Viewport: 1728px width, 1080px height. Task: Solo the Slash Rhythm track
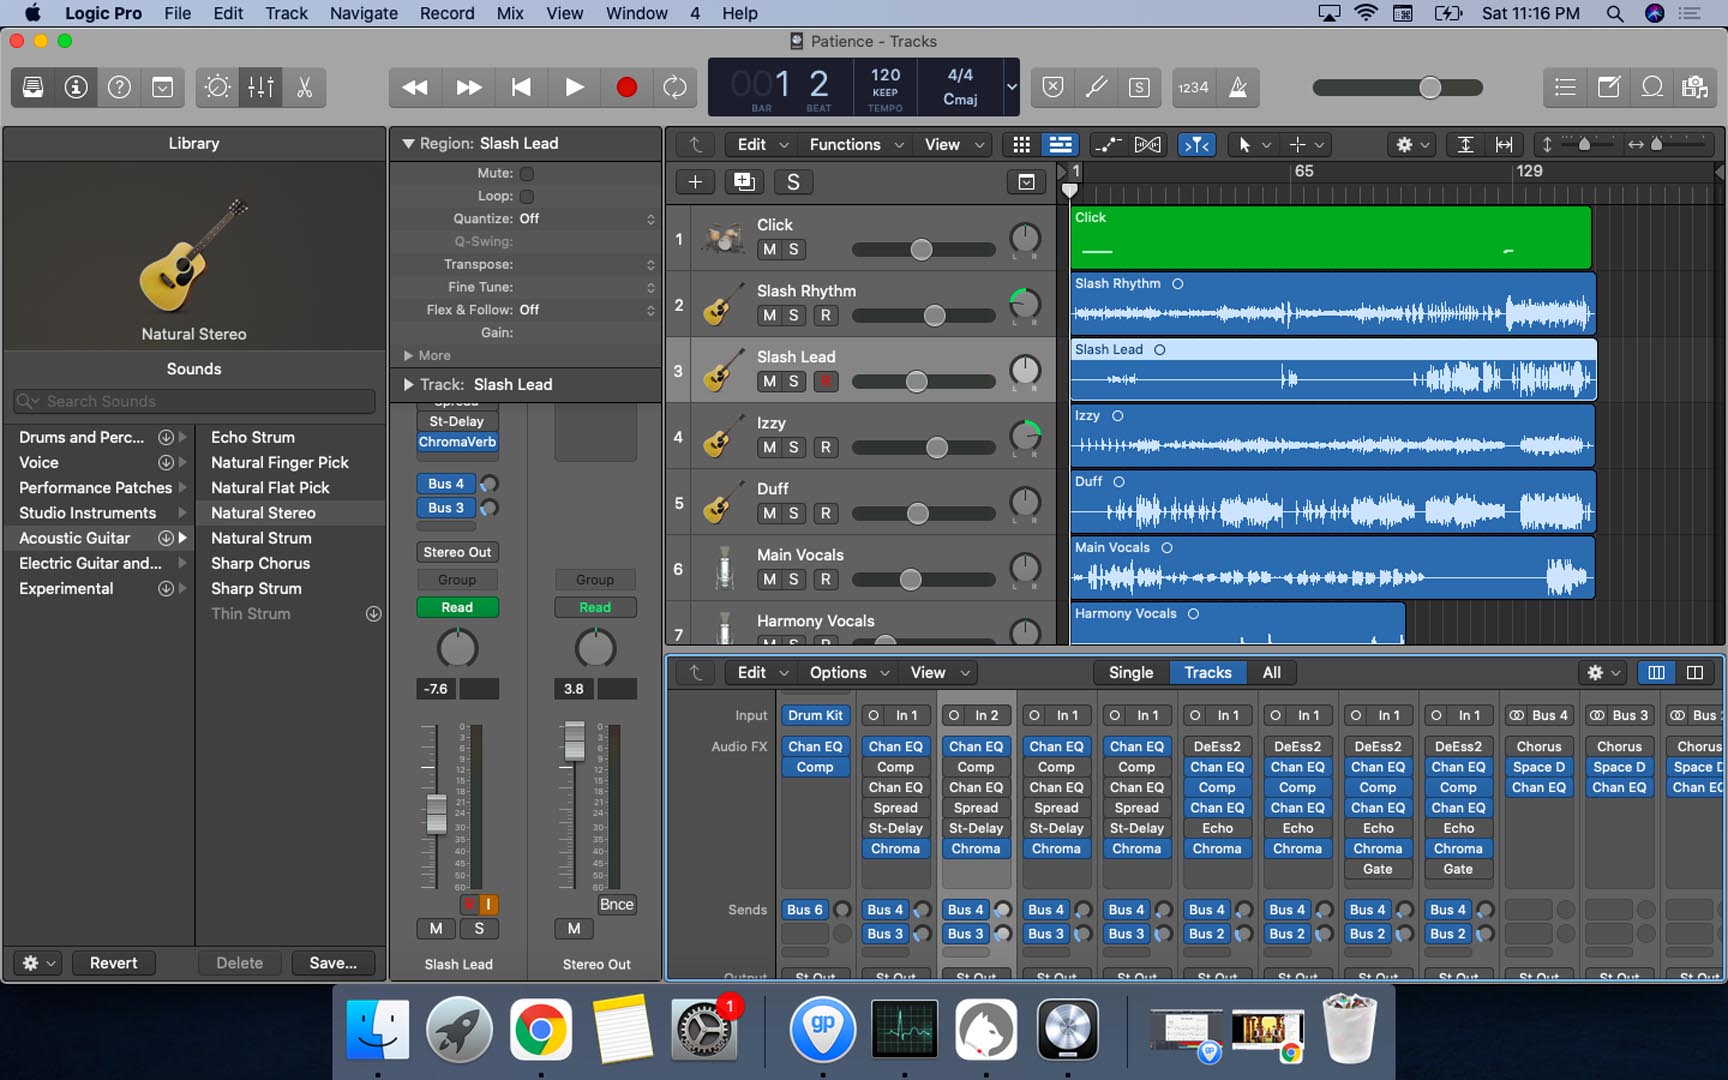pos(794,315)
